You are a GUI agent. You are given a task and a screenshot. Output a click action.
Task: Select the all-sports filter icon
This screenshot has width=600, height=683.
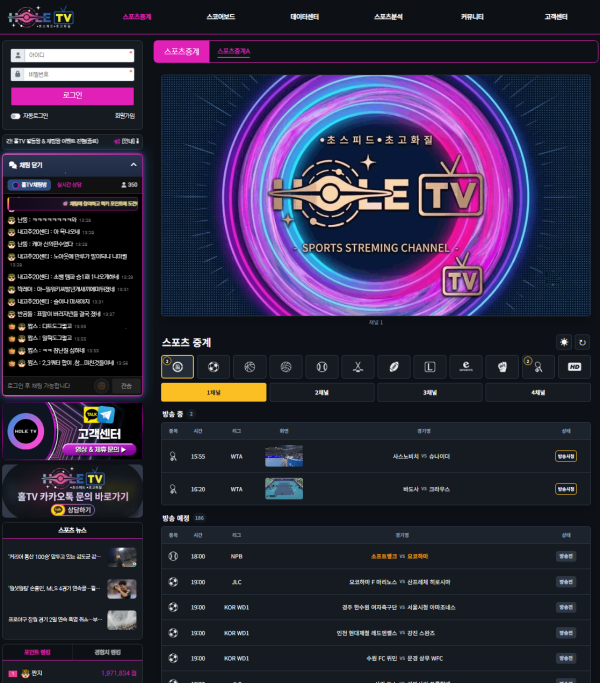177,367
